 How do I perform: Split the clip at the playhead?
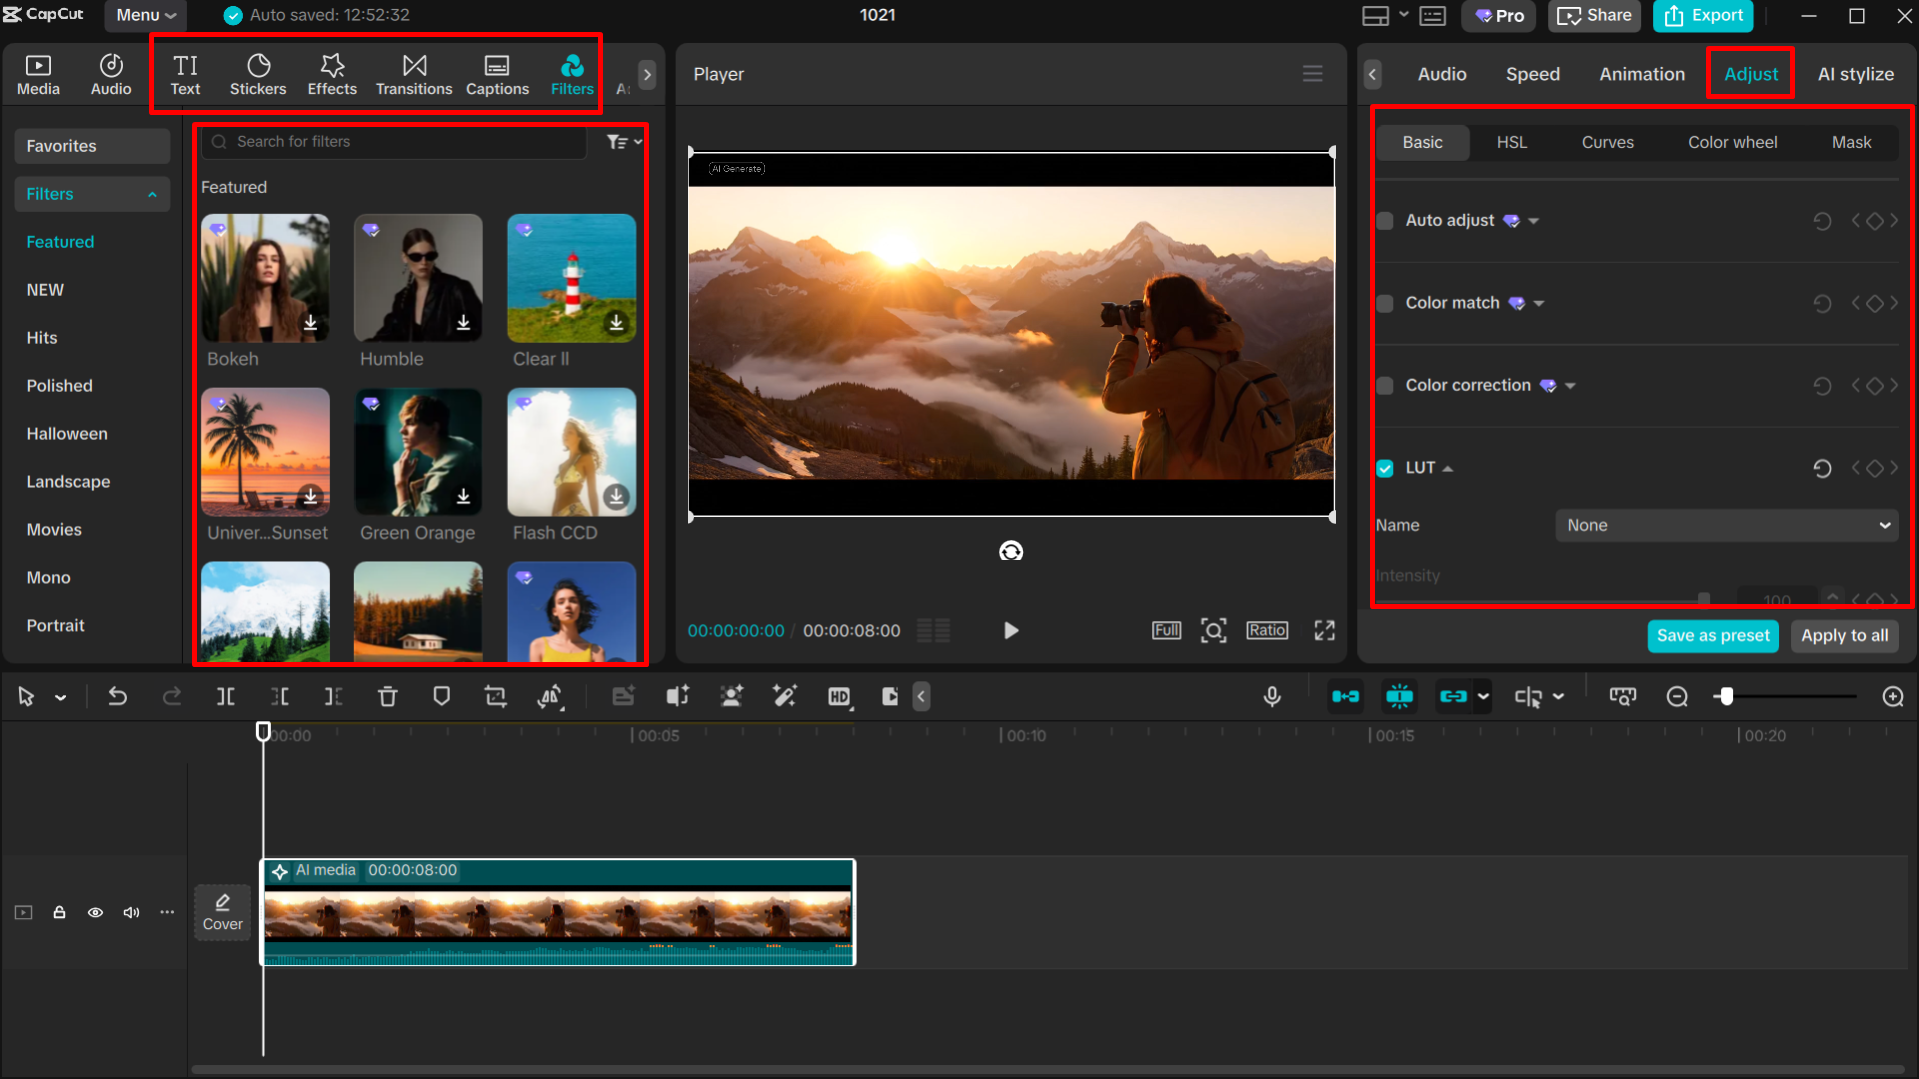pos(225,696)
